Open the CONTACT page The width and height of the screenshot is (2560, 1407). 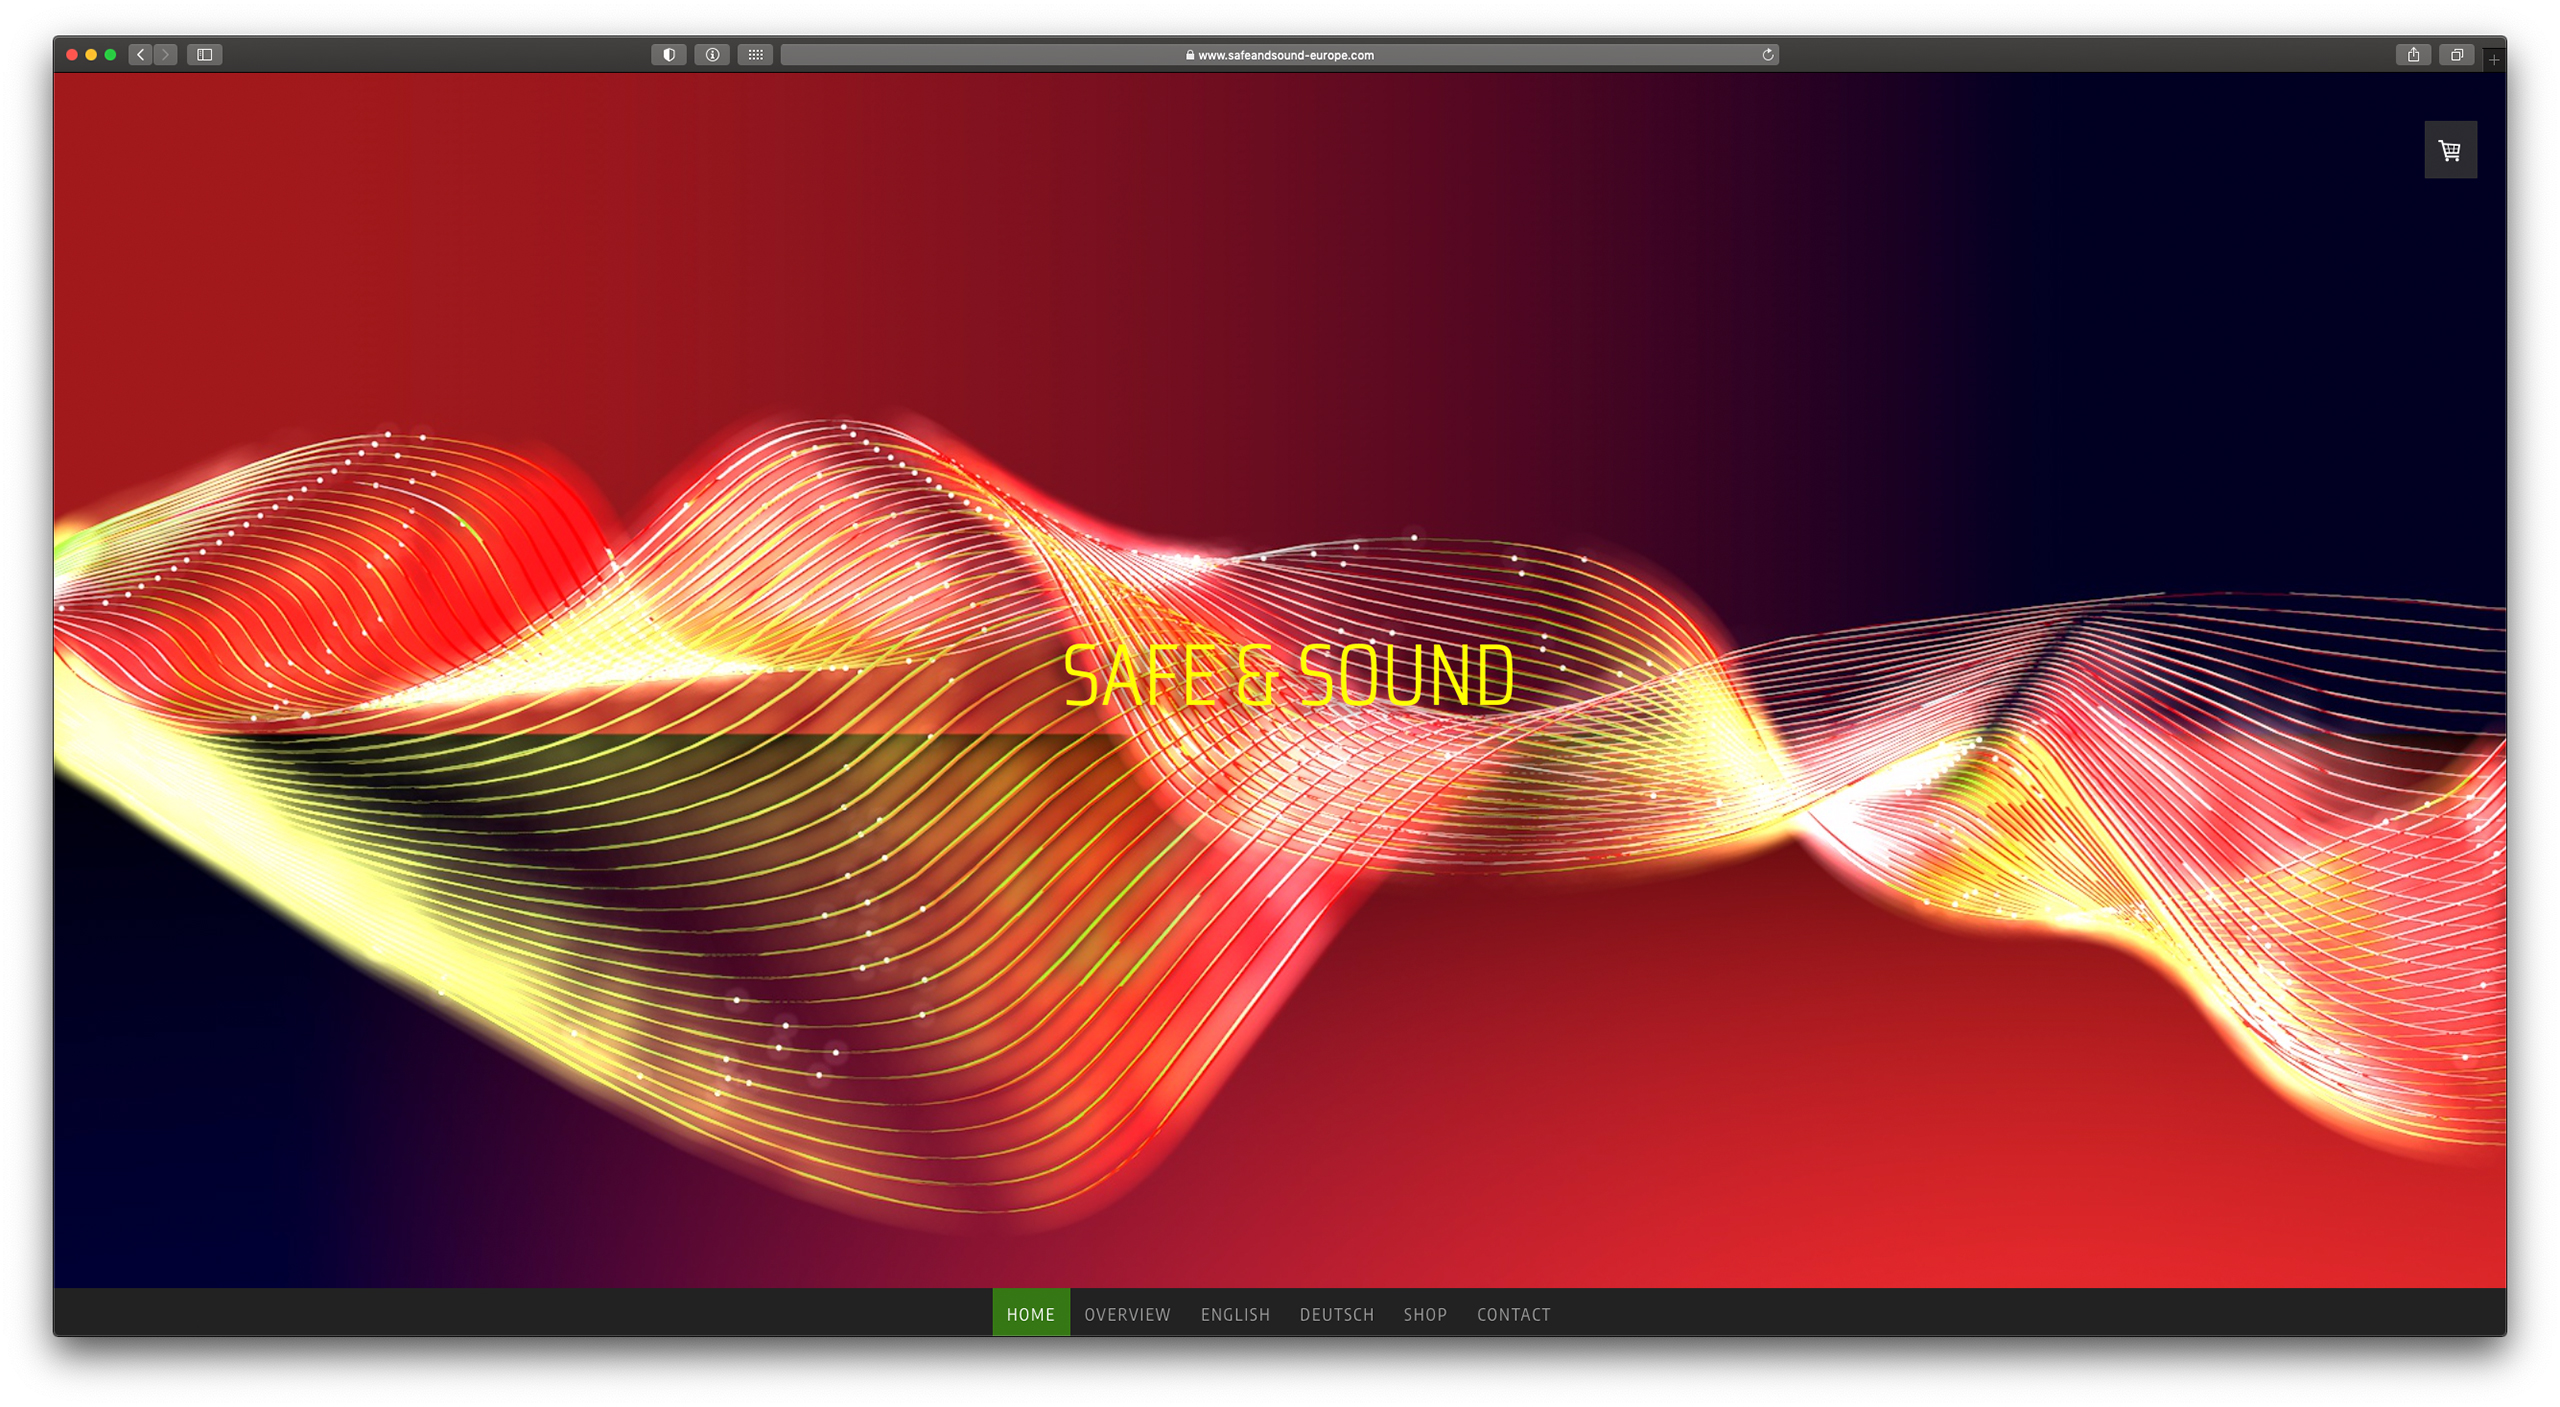click(1513, 1313)
